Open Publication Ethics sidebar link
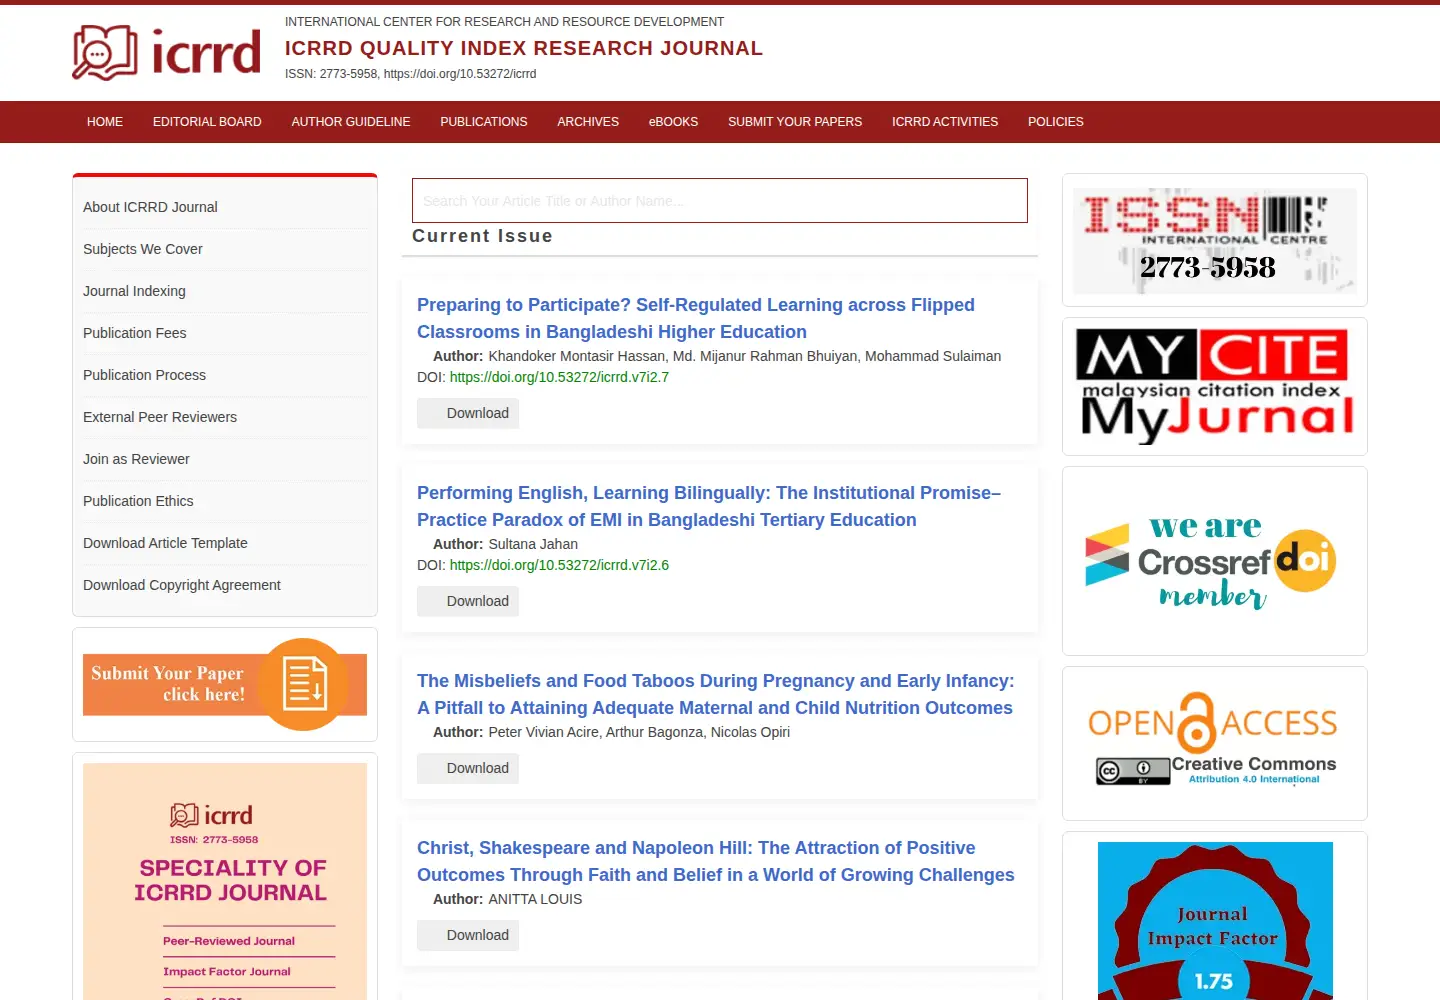The image size is (1440, 1000). click(x=138, y=501)
